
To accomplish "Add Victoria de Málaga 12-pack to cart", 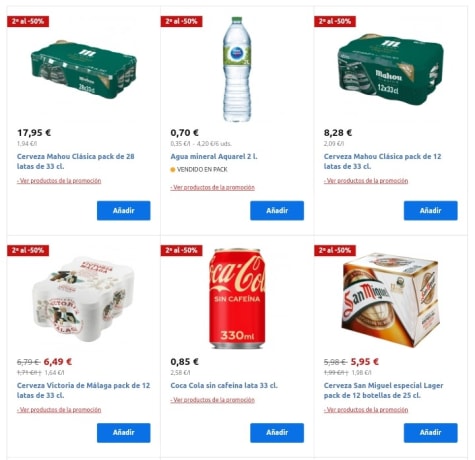I will (x=124, y=433).
